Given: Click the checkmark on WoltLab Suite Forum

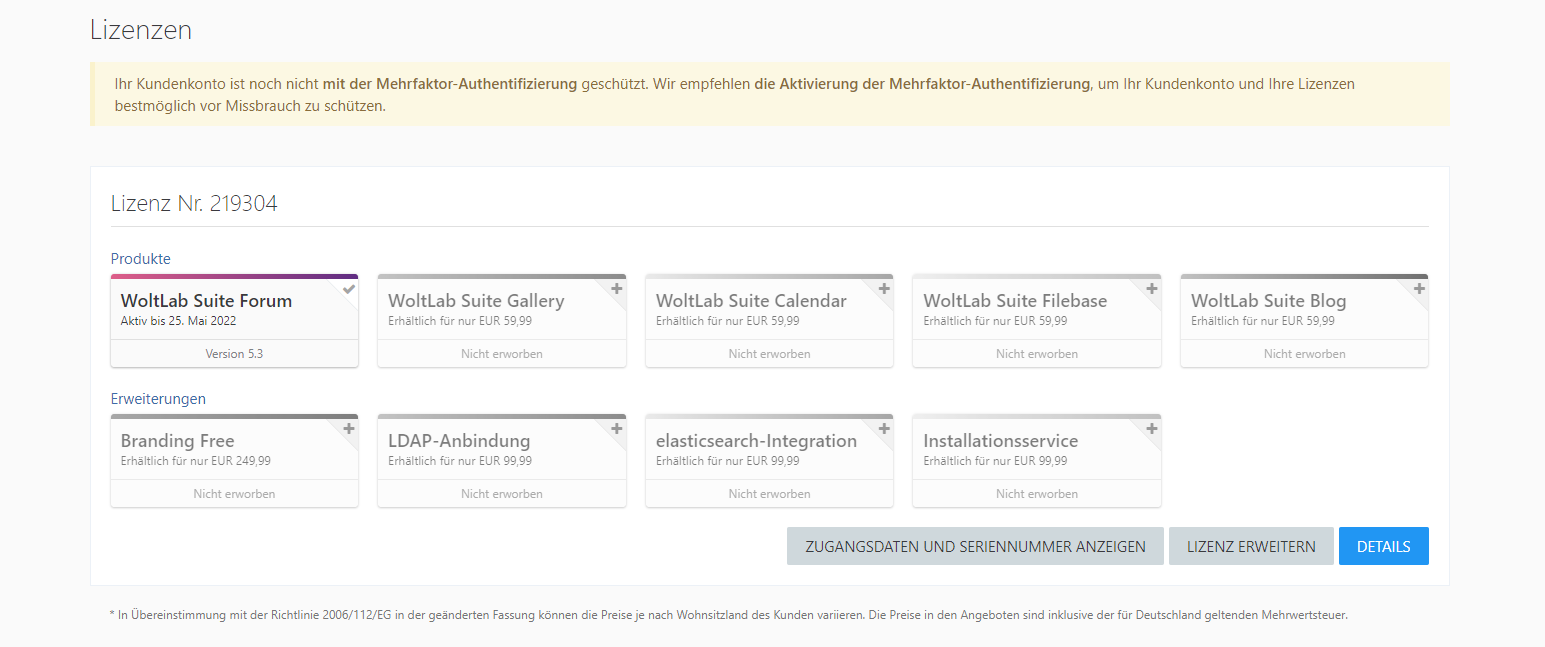Looking at the screenshot, I should (348, 289).
